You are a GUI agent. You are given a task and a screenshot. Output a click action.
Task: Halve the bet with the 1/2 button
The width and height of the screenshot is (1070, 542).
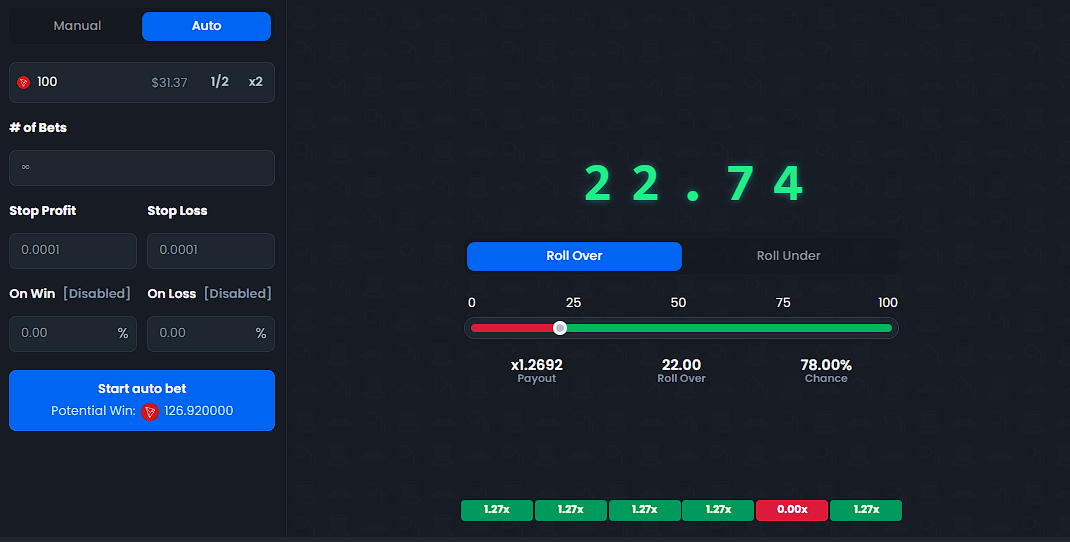coord(219,82)
